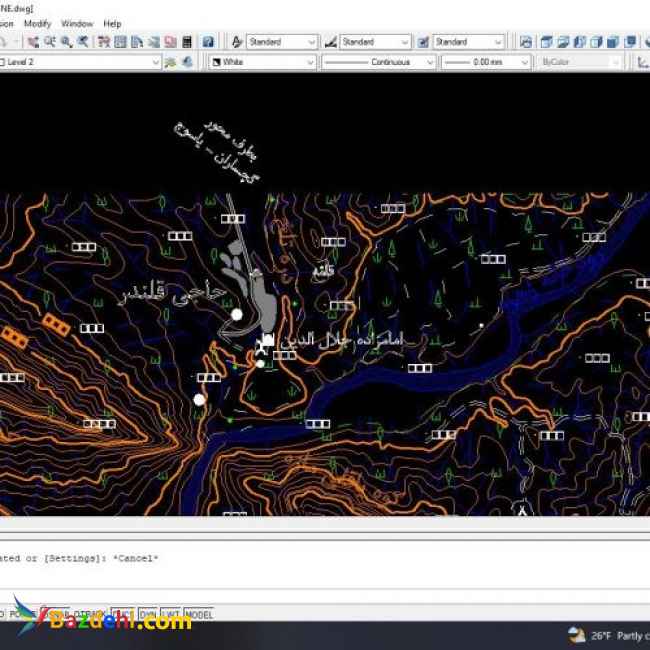
Task: Toggle DYN dynamic input in status bar
Action: point(147,615)
